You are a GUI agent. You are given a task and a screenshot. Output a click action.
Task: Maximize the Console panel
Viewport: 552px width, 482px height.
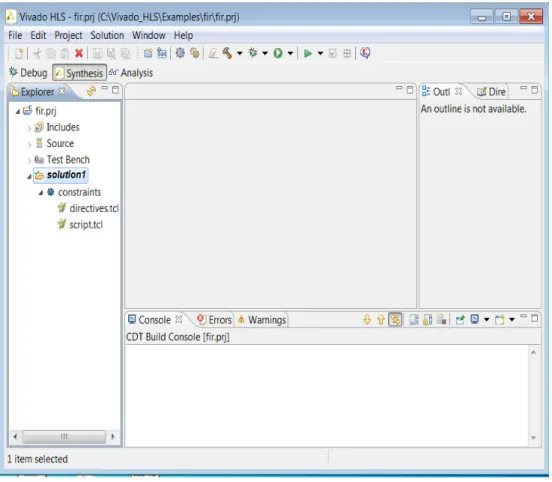(534, 318)
